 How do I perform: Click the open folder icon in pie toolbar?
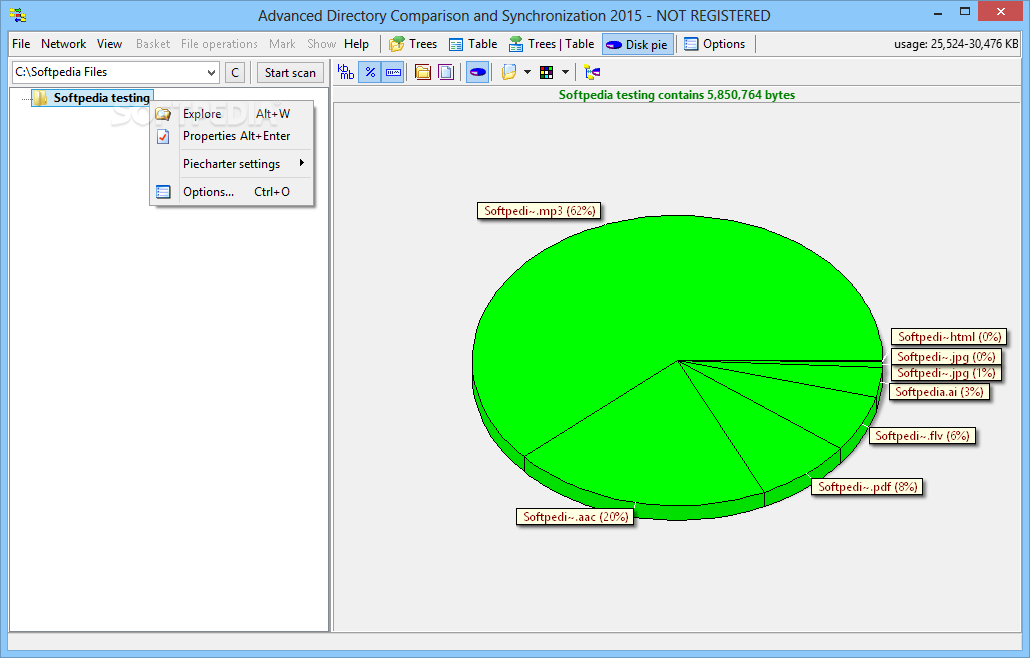pyautogui.click(x=509, y=72)
